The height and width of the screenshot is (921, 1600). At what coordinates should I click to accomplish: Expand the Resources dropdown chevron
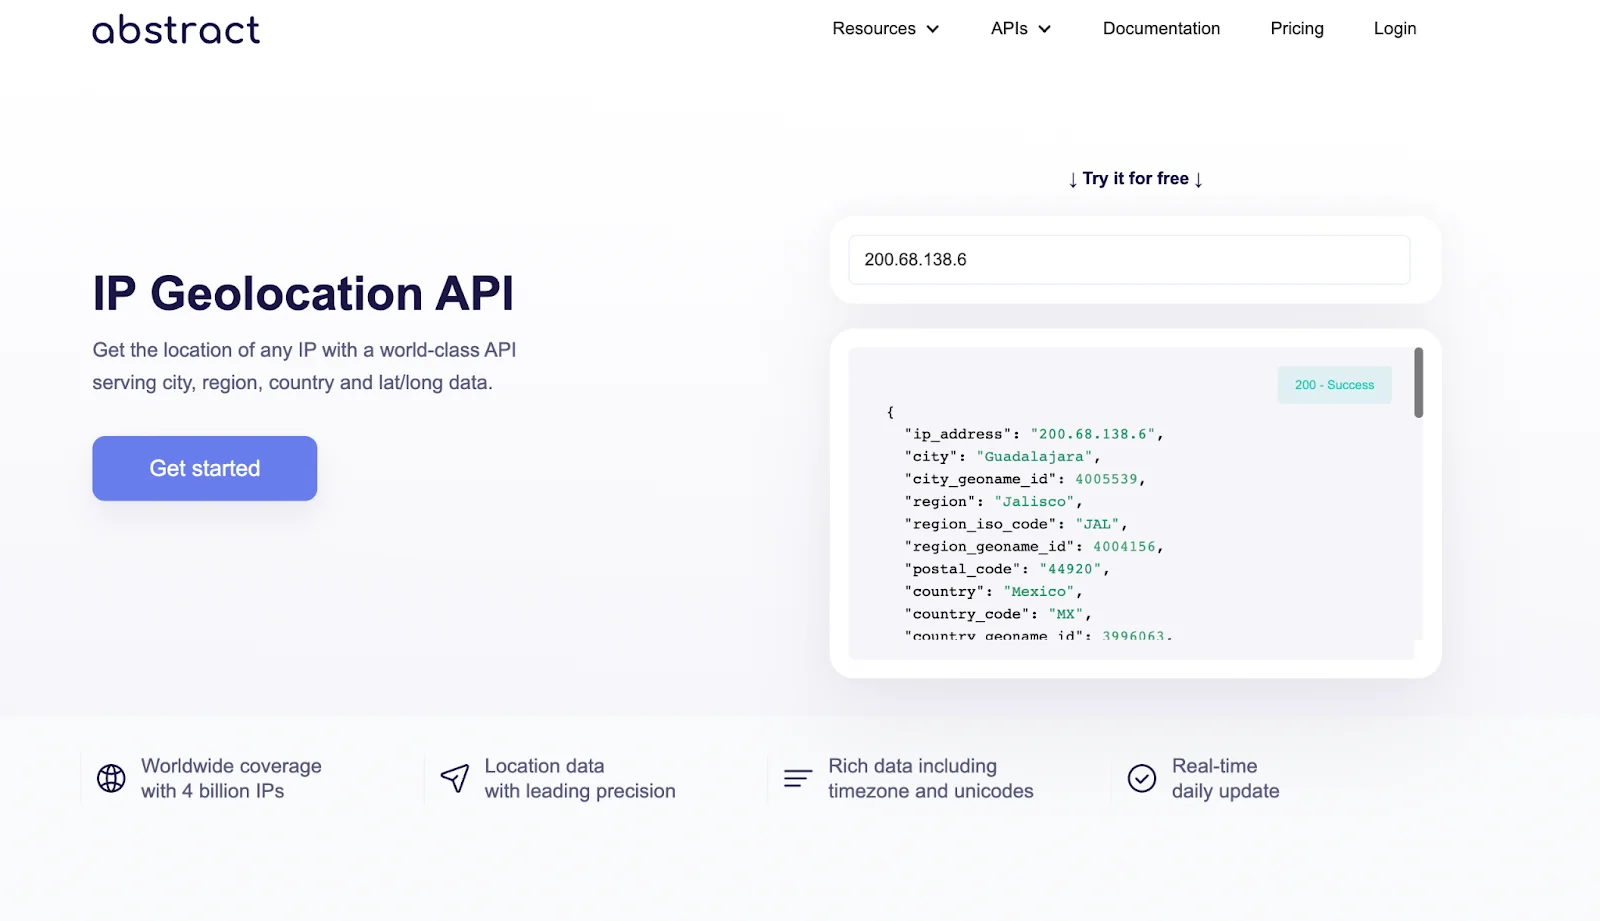(933, 29)
